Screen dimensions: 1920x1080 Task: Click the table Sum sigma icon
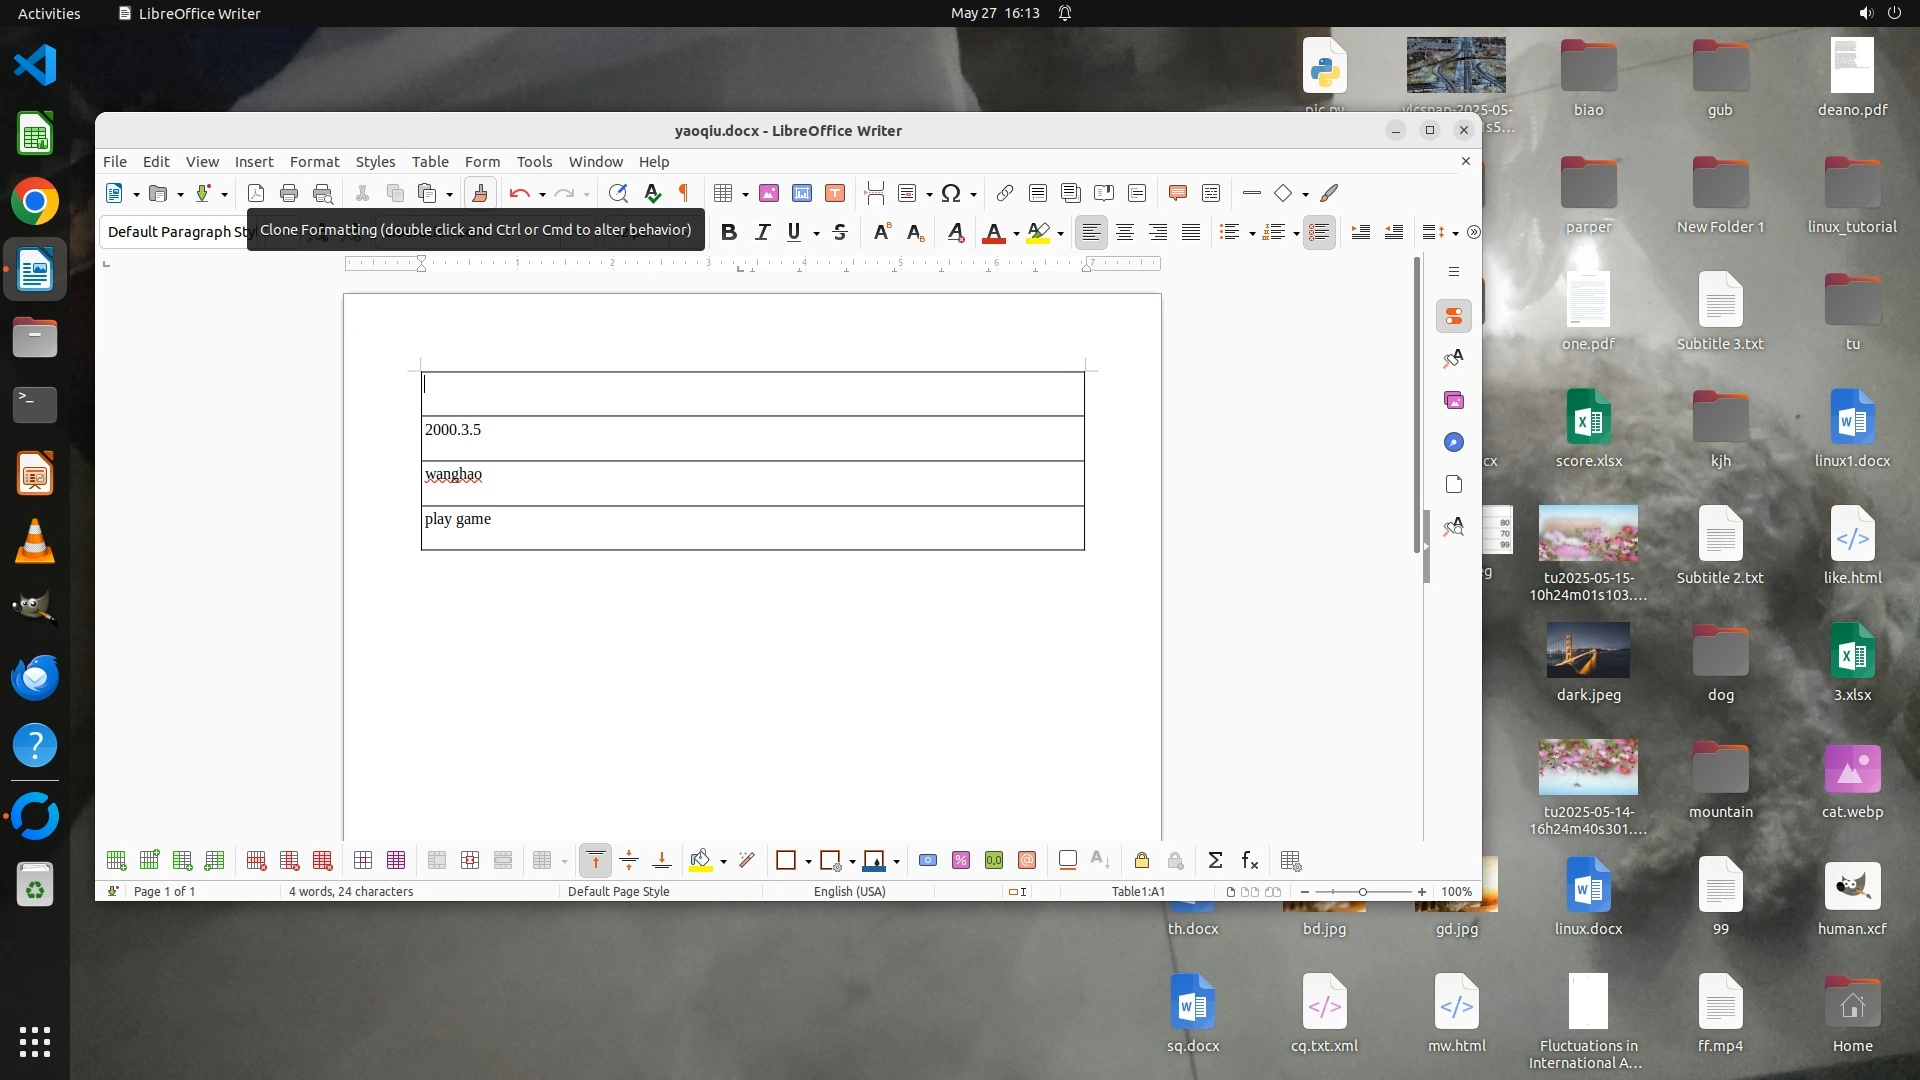pos(1215,860)
